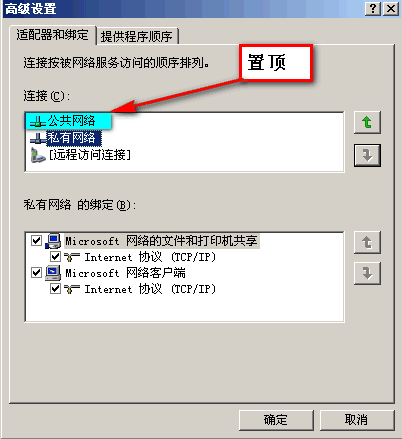Confirm with the 确定 button
This screenshot has height=439, width=402.
pyautogui.click(x=276, y=420)
